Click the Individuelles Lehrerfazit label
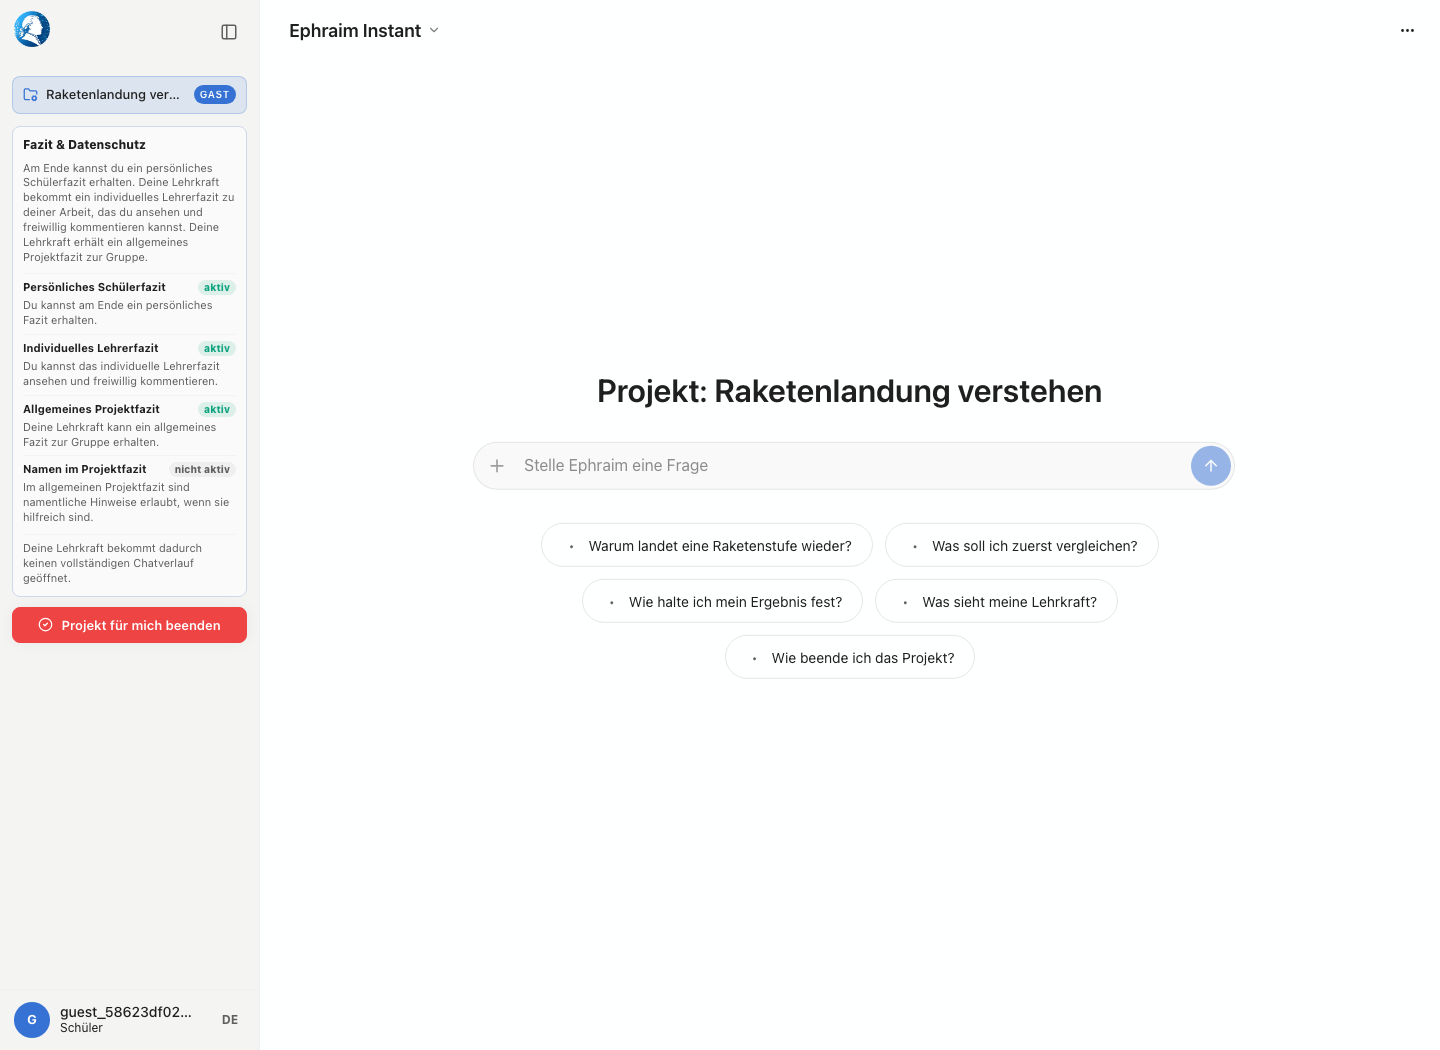This screenshot has width=1440, height=1050. pos(91,348)
